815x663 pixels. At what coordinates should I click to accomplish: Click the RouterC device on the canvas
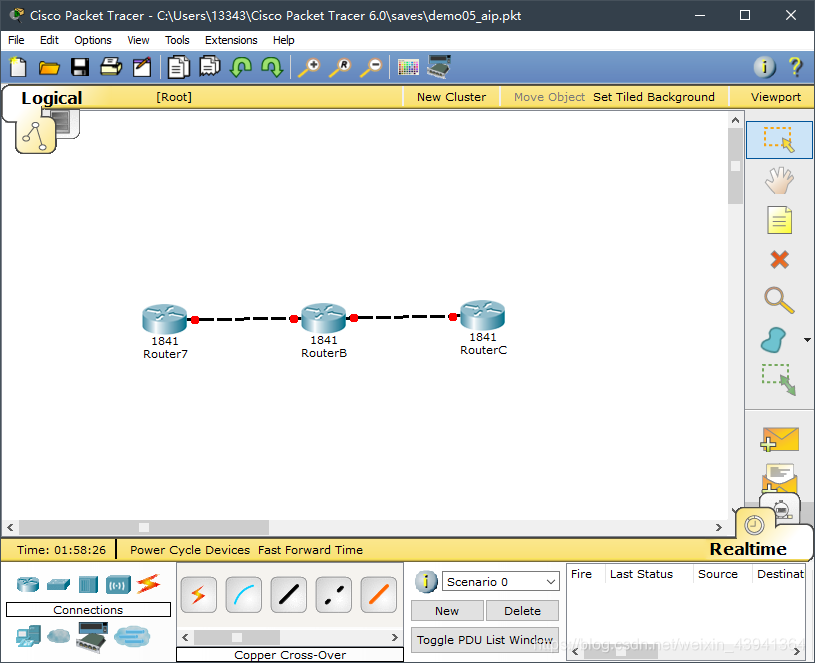[482, 315]
